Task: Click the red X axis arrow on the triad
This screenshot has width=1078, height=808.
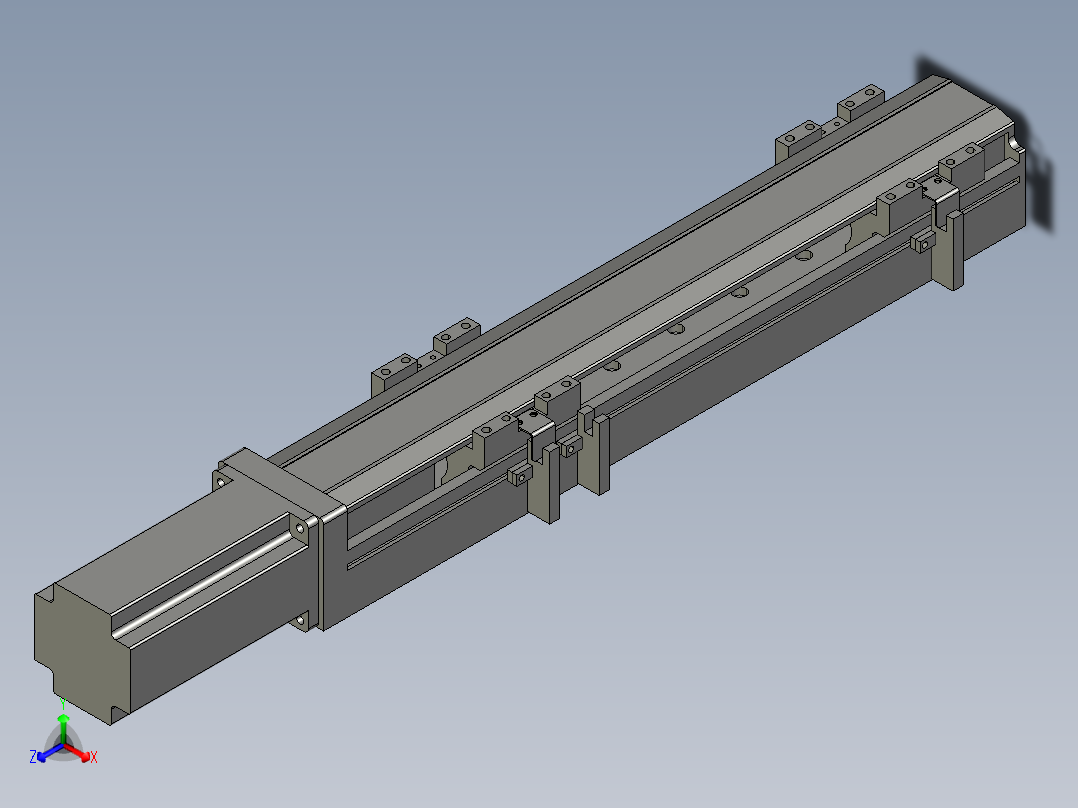Action: pyautogui.click(x=78, y=752)
